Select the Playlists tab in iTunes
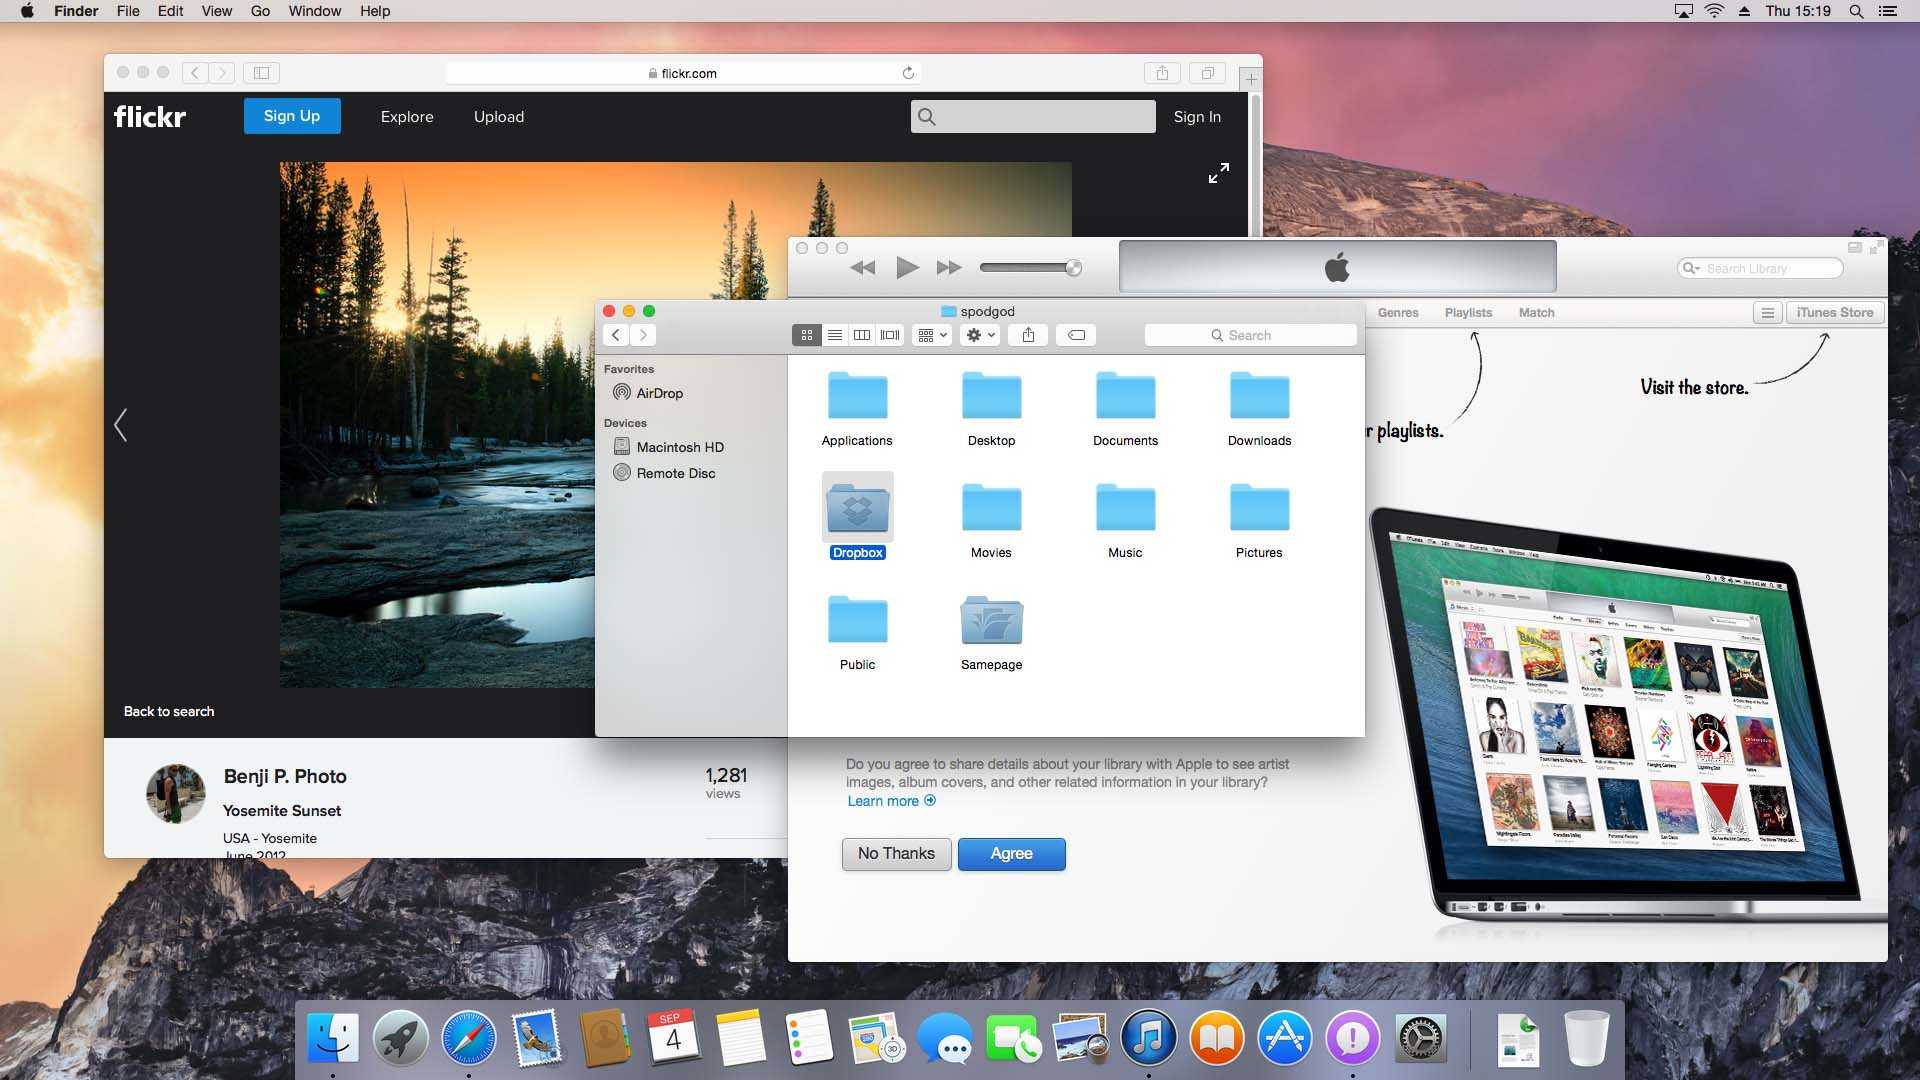Viewport: 1920px width, 1080px height. (1468, 313)
